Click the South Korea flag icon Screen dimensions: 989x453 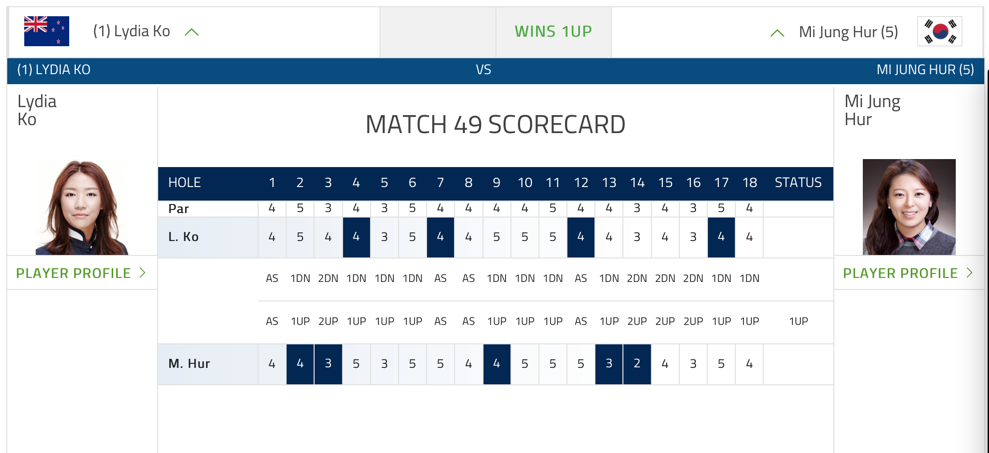tap(939, 31)
